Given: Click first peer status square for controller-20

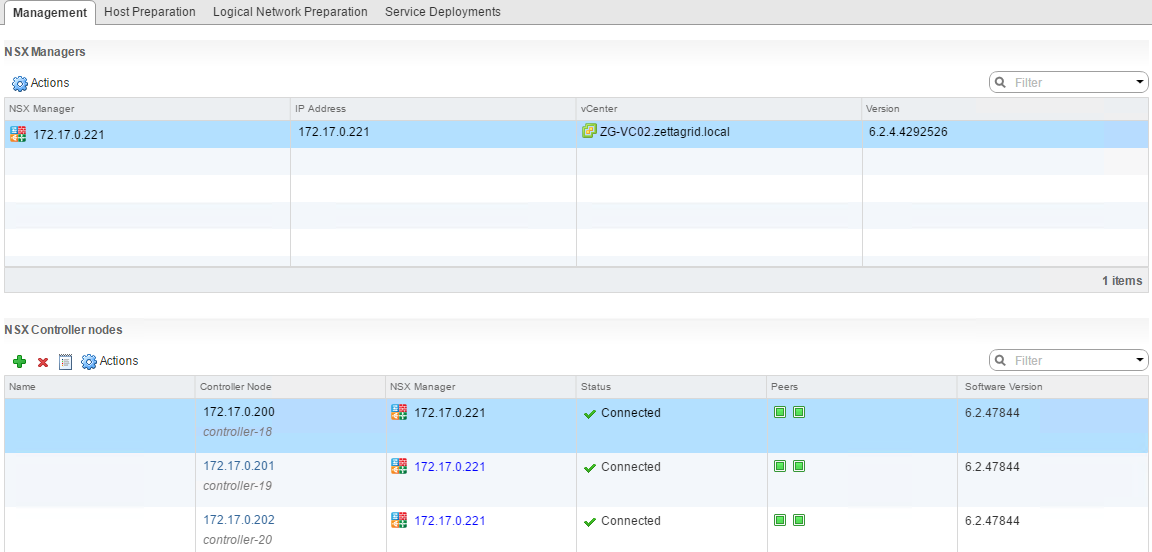Looking at the screenshot, I should click(x=780, y=520).
